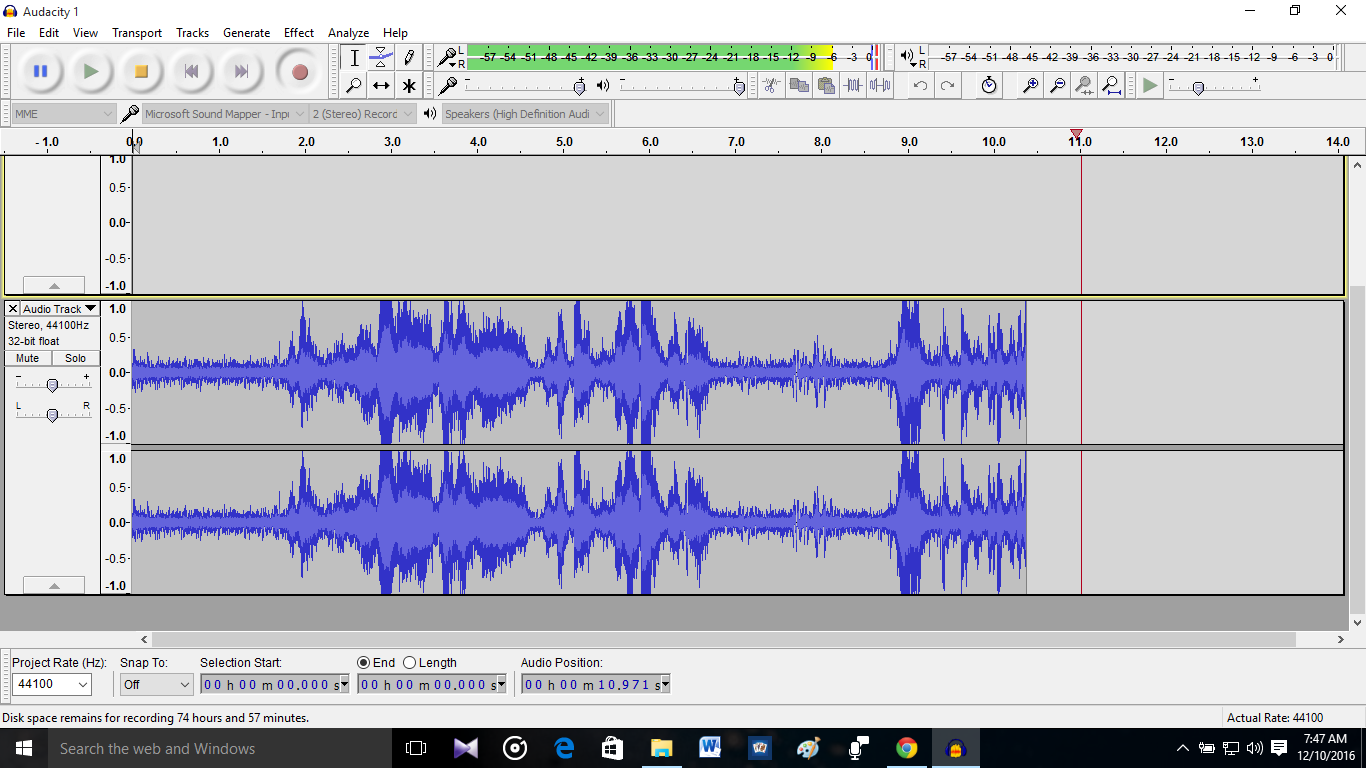1366x768 pixels.
Task: Skip to End of the track
Action: (x=241, y=71)
